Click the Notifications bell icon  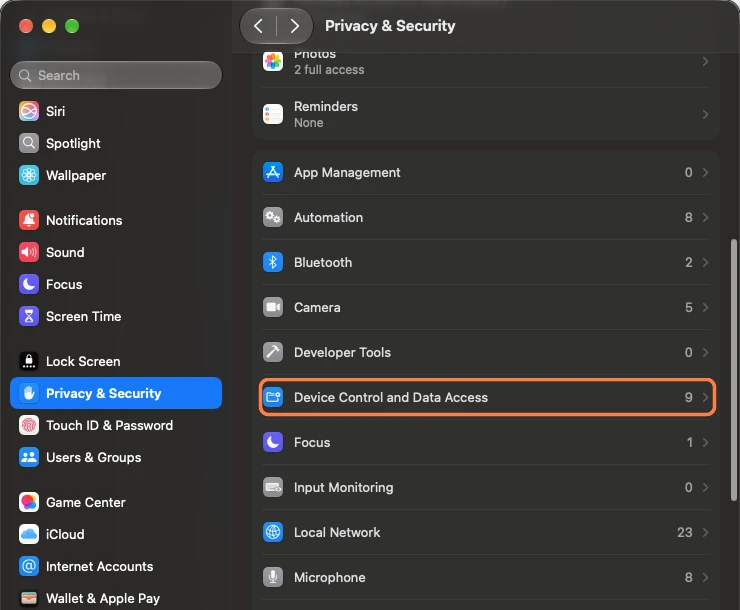click(x=29, y=220)
